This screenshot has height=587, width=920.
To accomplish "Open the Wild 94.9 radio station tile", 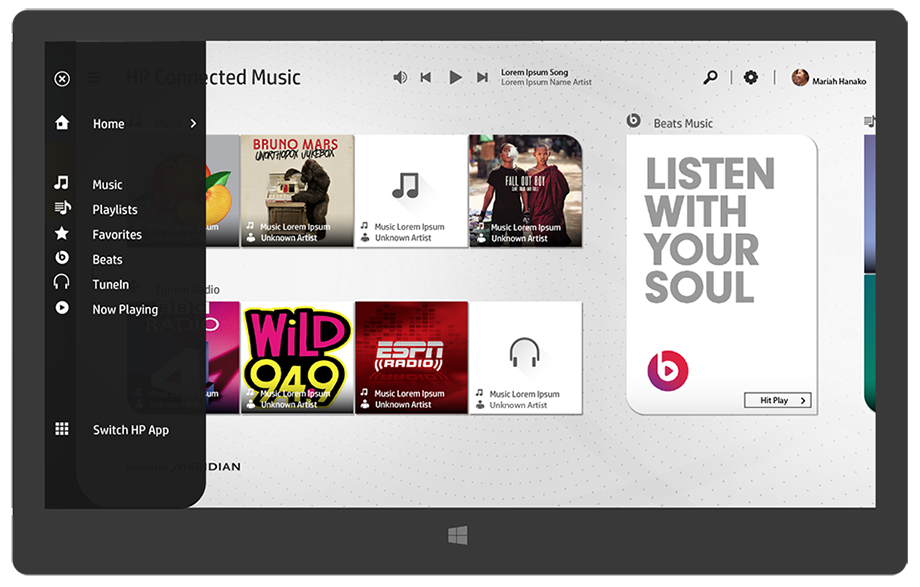I will (297, 357).
